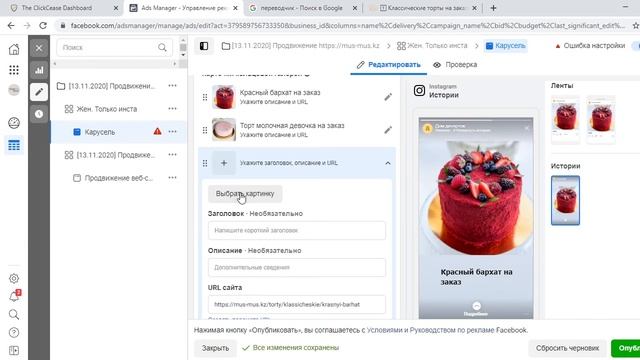Image resolution: width=640 pixels, height=360 pixels.
Task: Focus the Заголовок input field
Action: point(297,231)
